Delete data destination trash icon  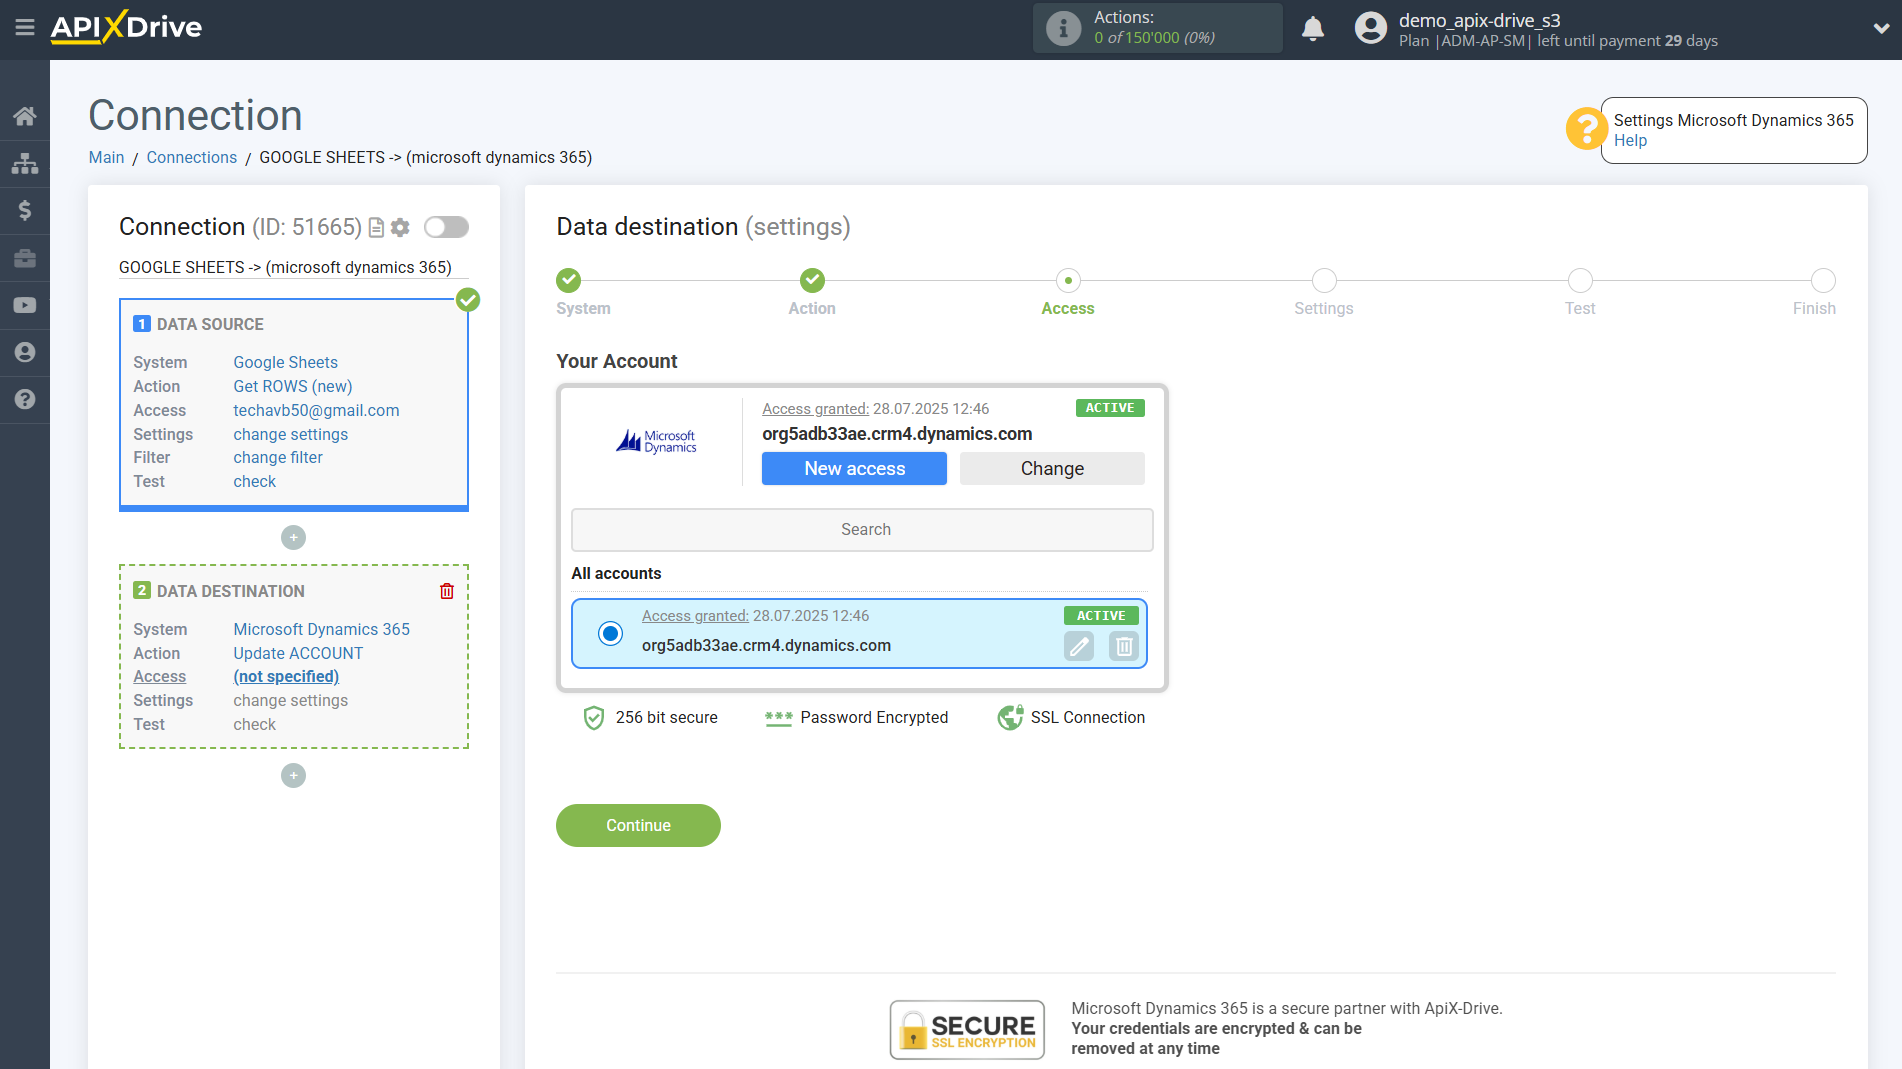pyautogui.click(x=447, y=591)
